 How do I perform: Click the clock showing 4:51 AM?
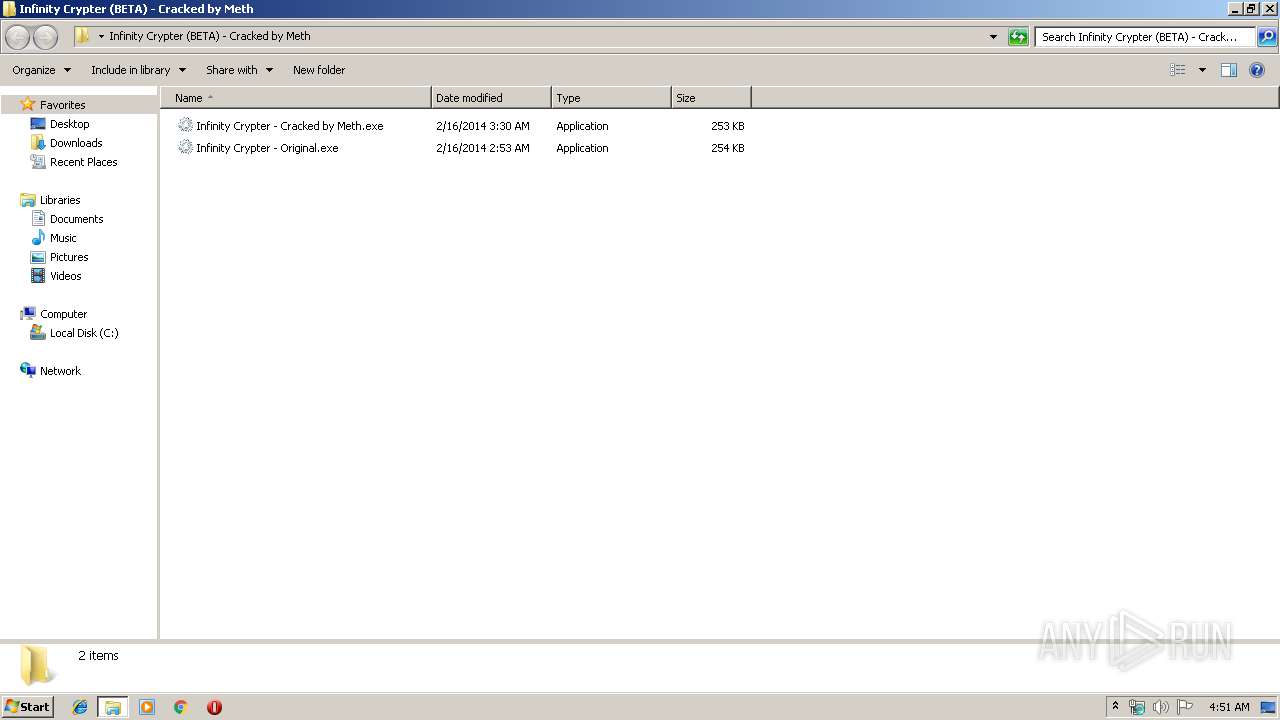[1229, 707]
